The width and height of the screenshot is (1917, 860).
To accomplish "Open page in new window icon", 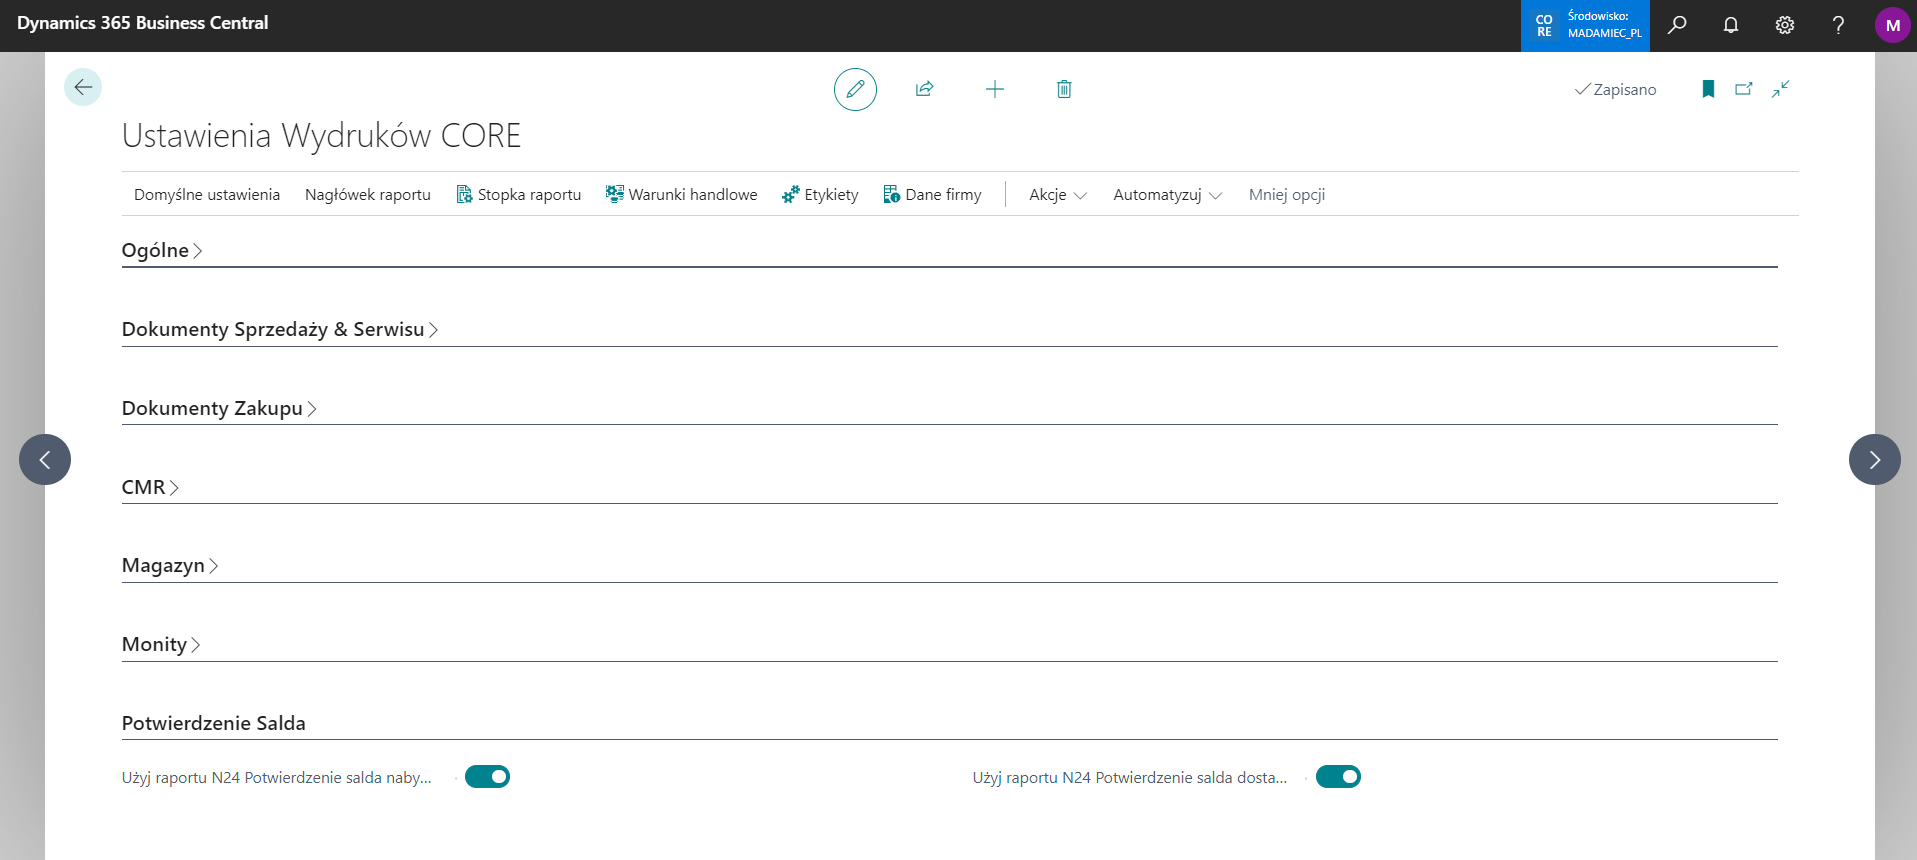I will [x=1744, y=89].
